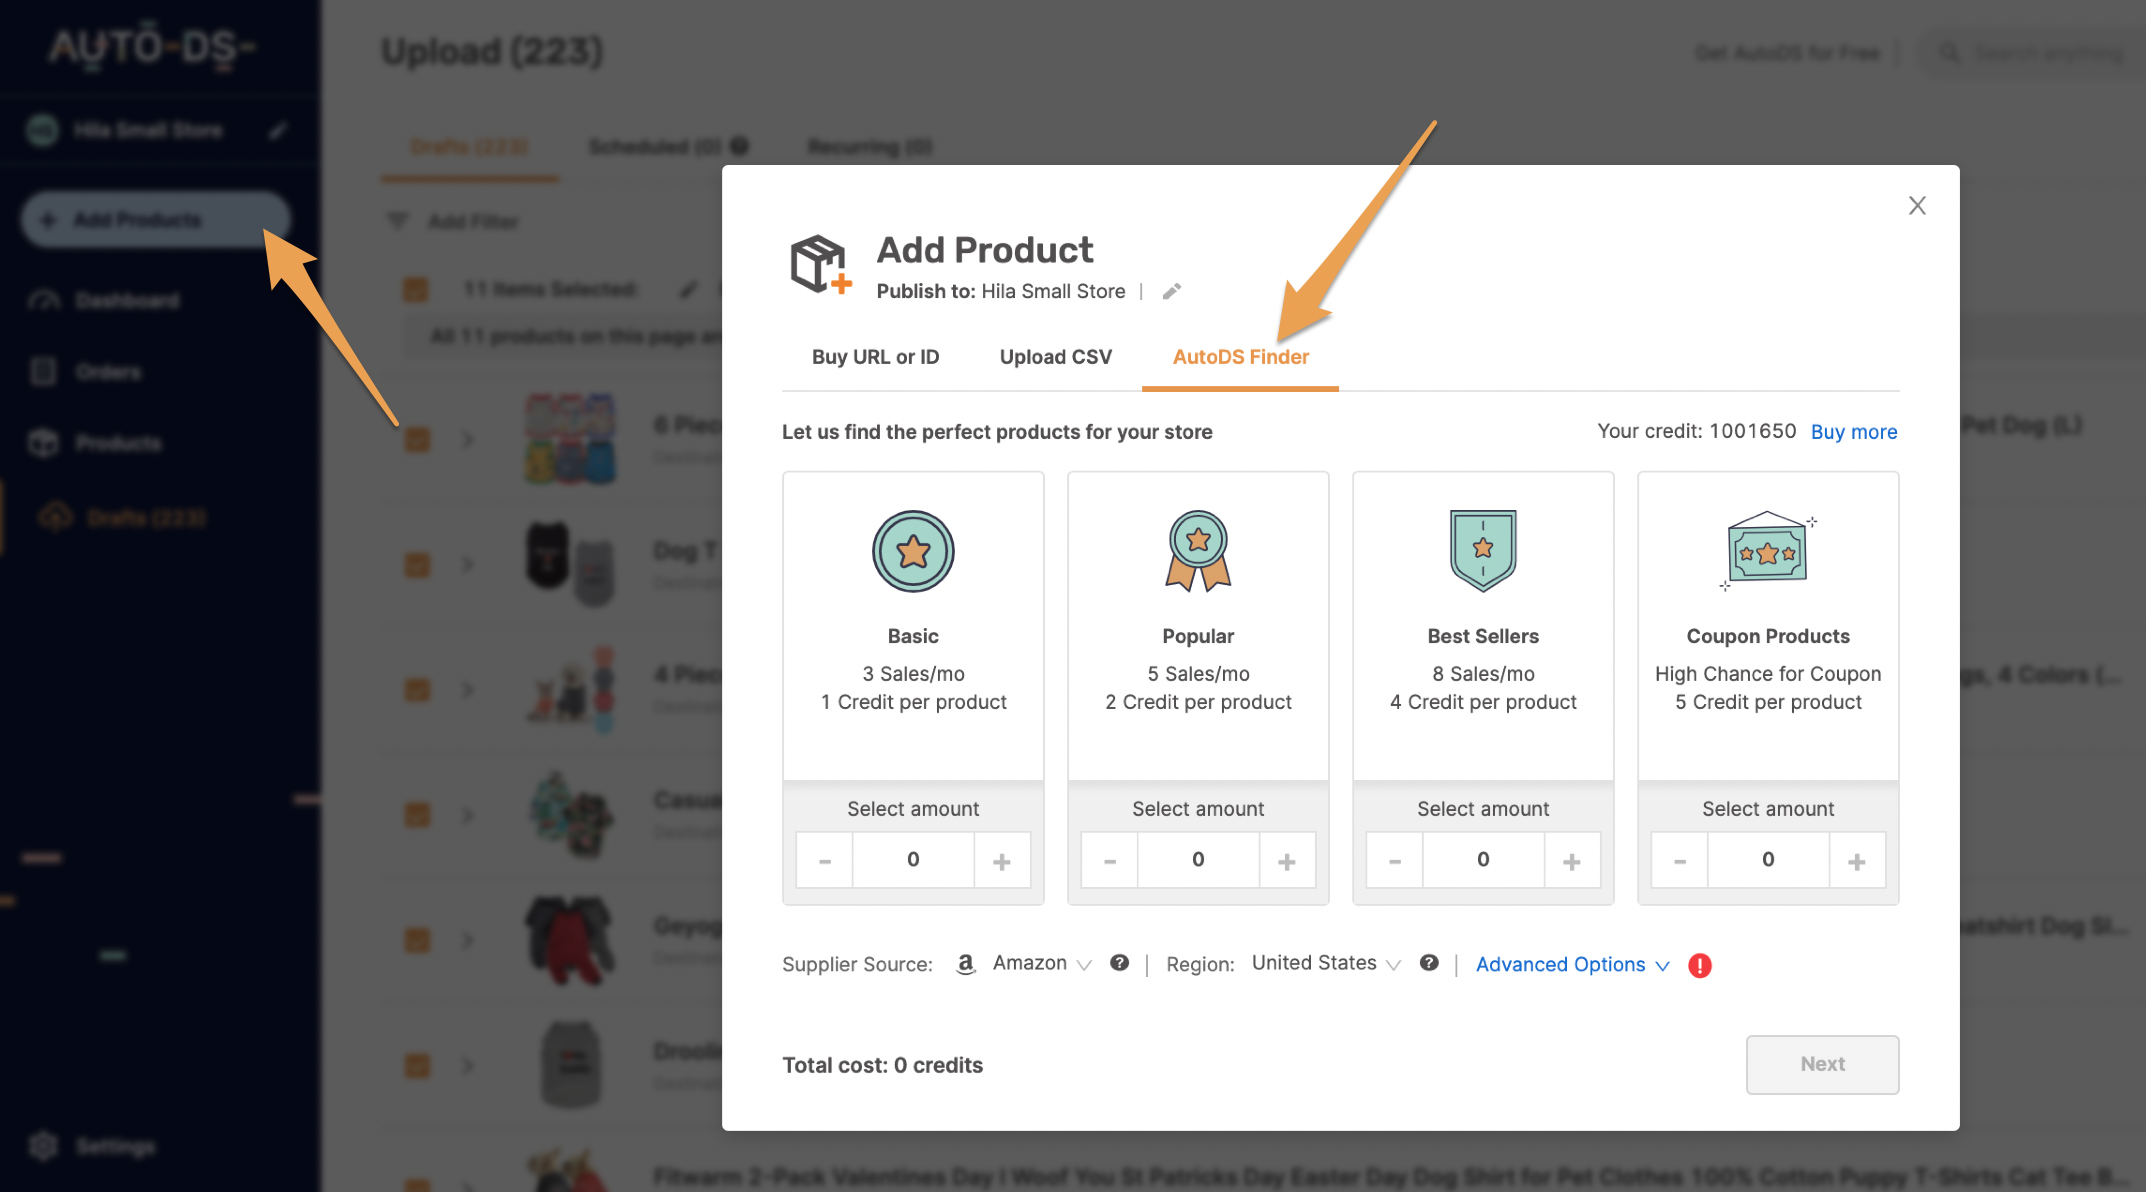Increase Basic amount with plus
Image resolution: width=2146 pixels, height=1192 pixels.
tap(1002, 860)
